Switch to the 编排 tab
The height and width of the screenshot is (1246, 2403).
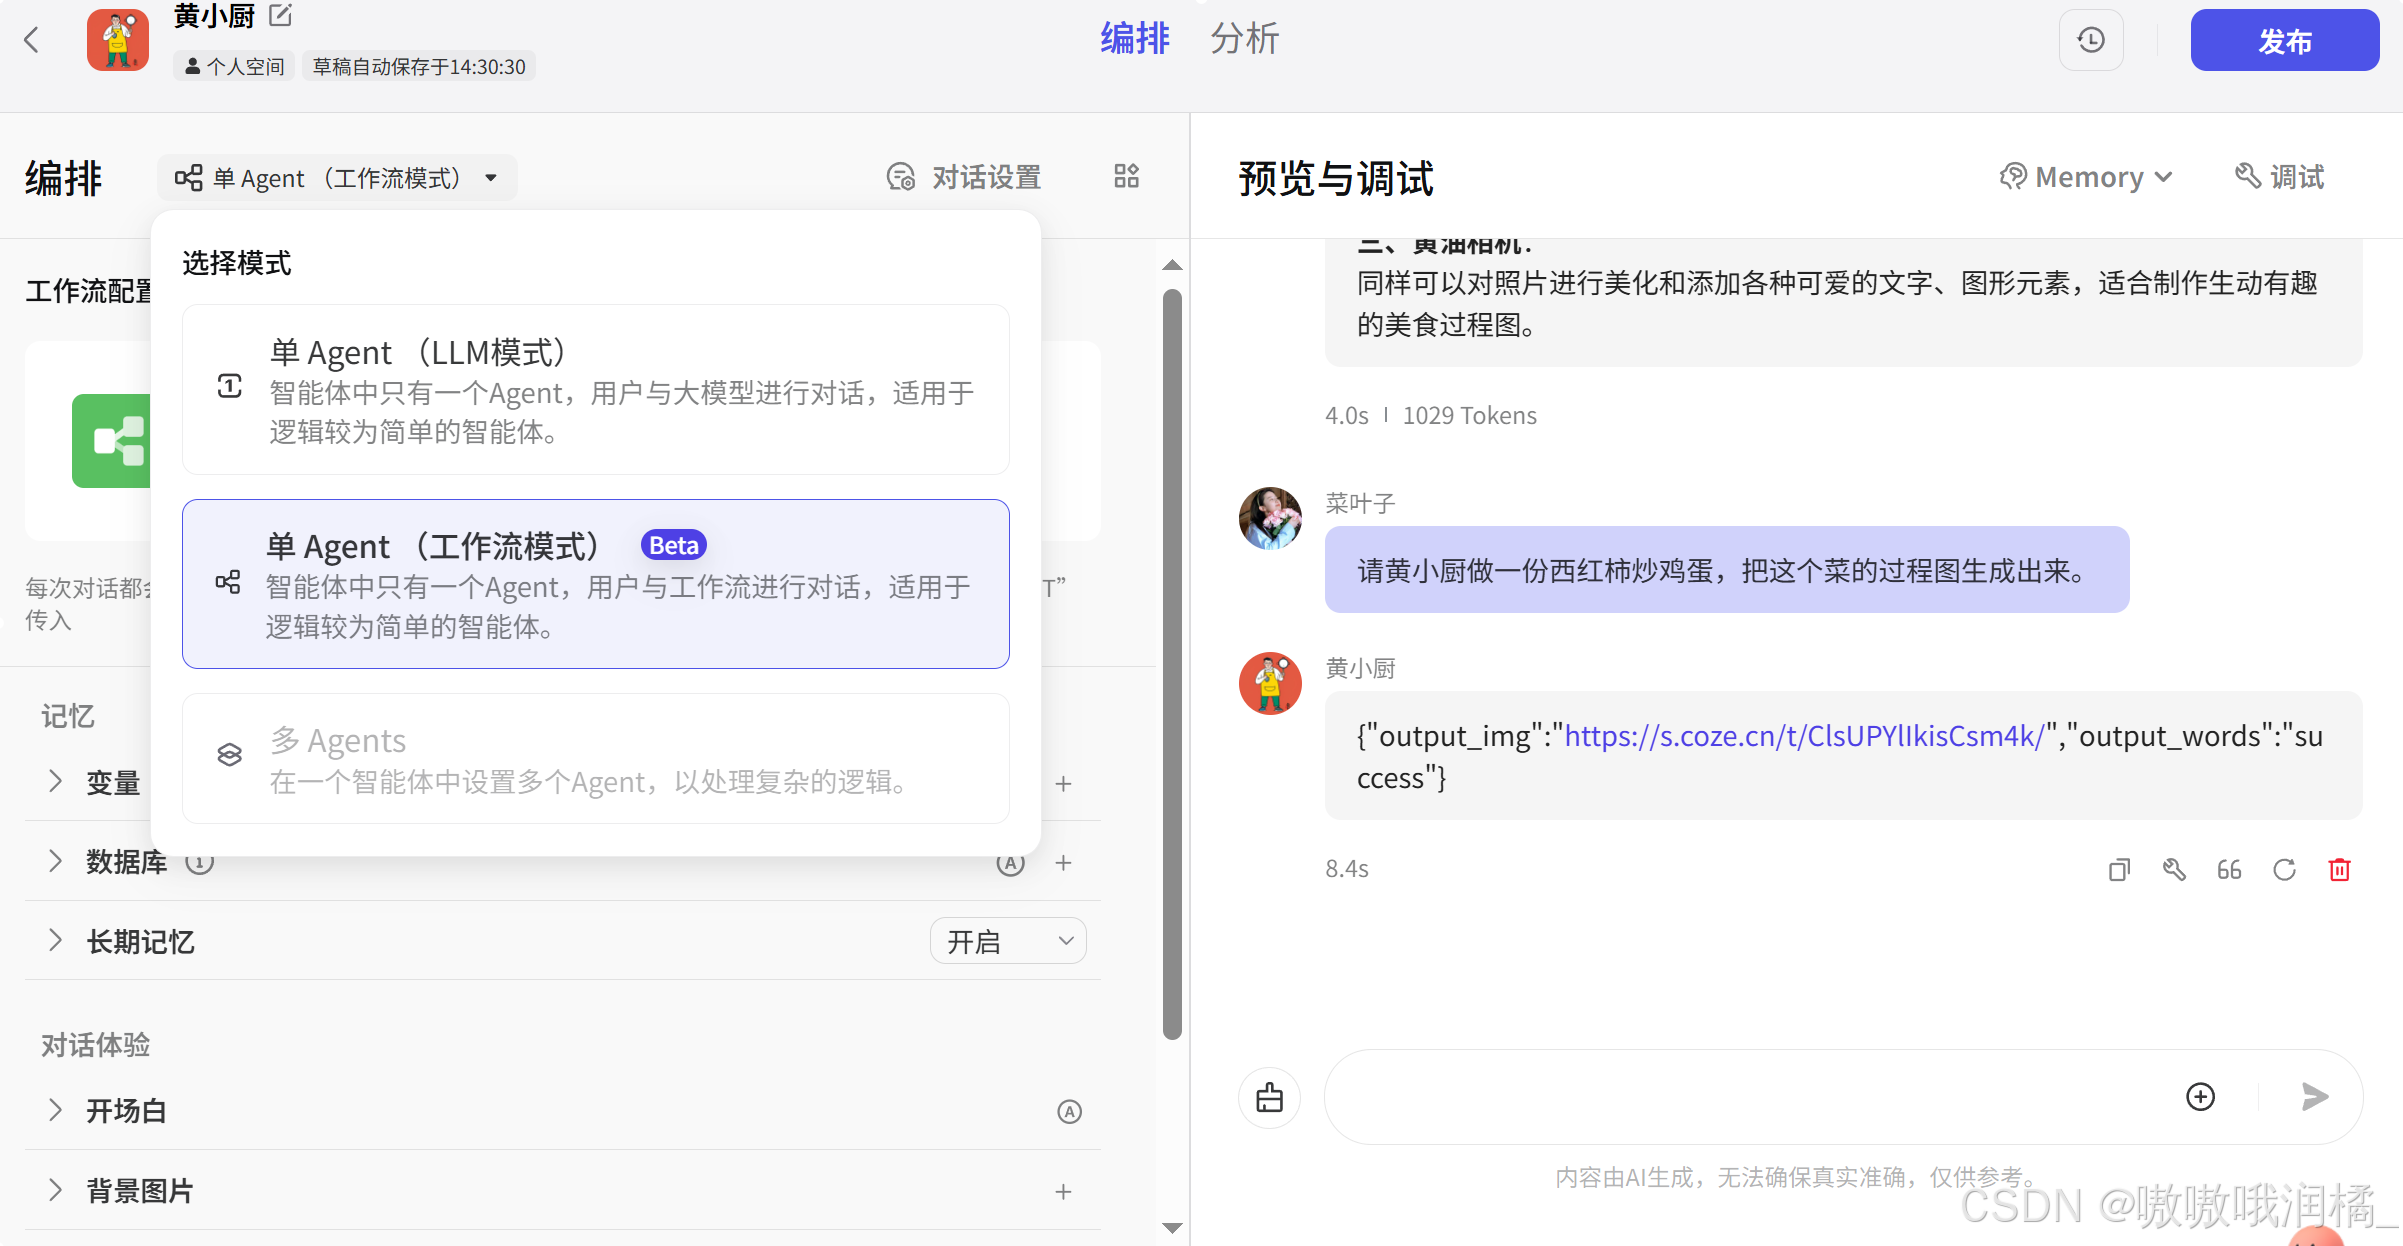1135,40
